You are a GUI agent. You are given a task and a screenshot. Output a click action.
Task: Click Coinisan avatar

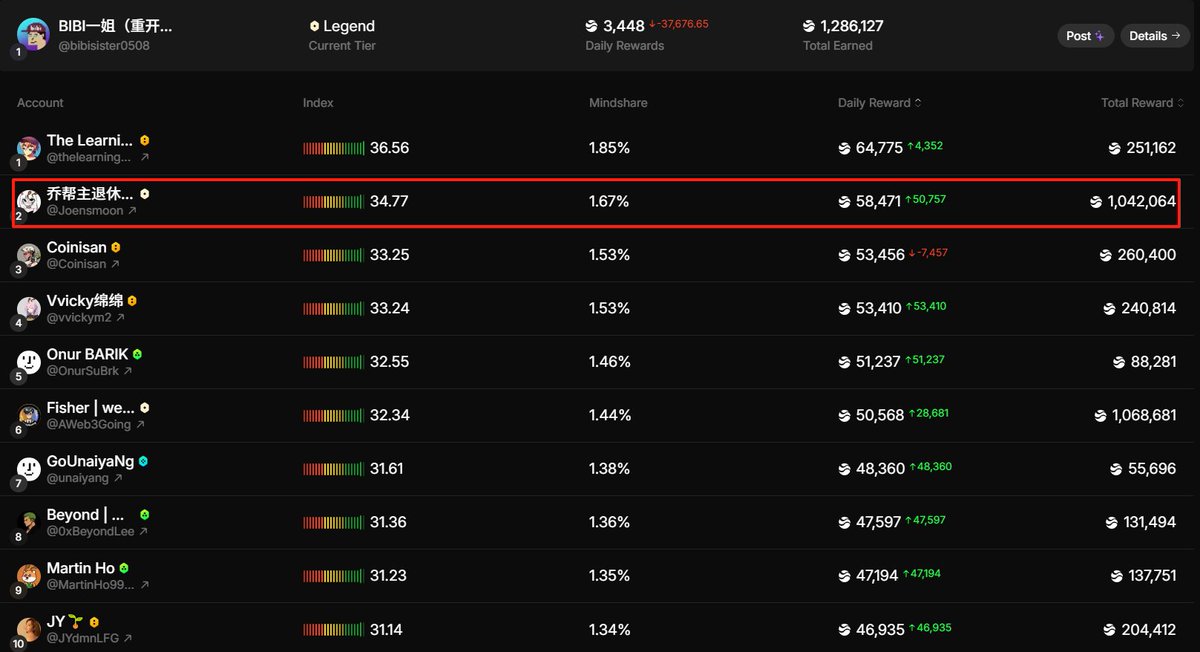click(29, 255)
